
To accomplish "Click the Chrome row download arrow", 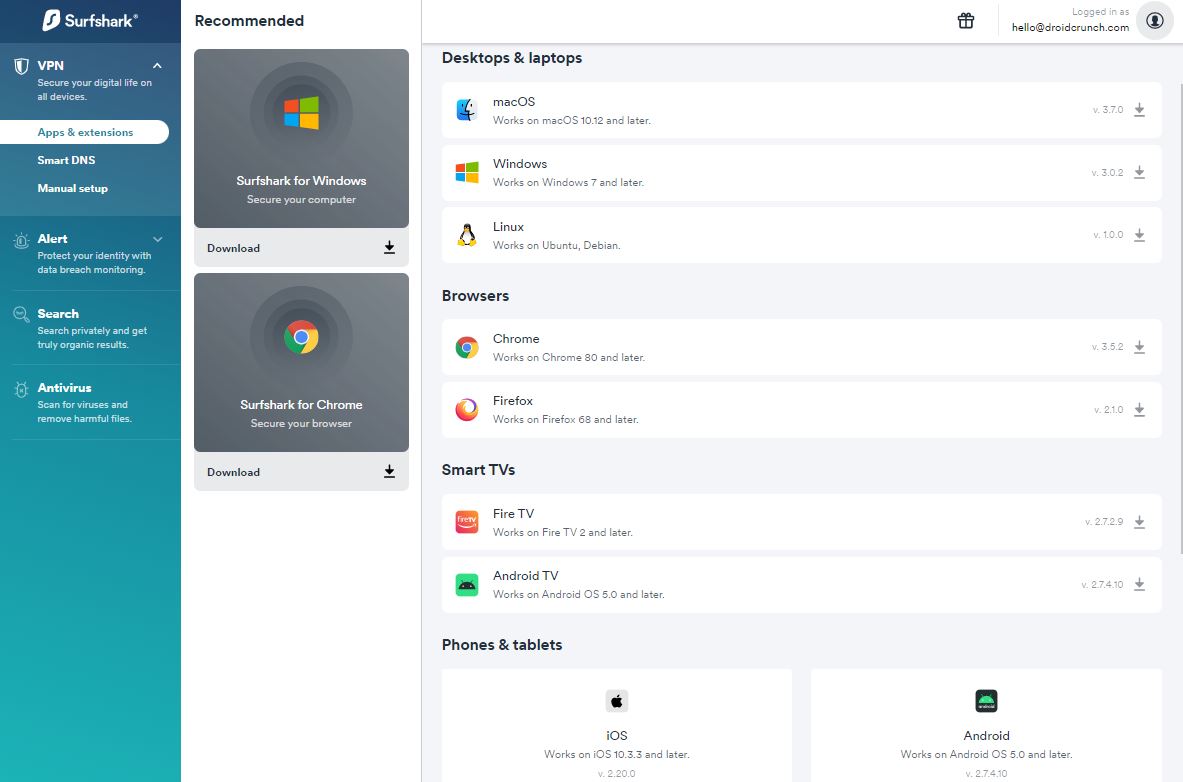I will [1139, 347].
